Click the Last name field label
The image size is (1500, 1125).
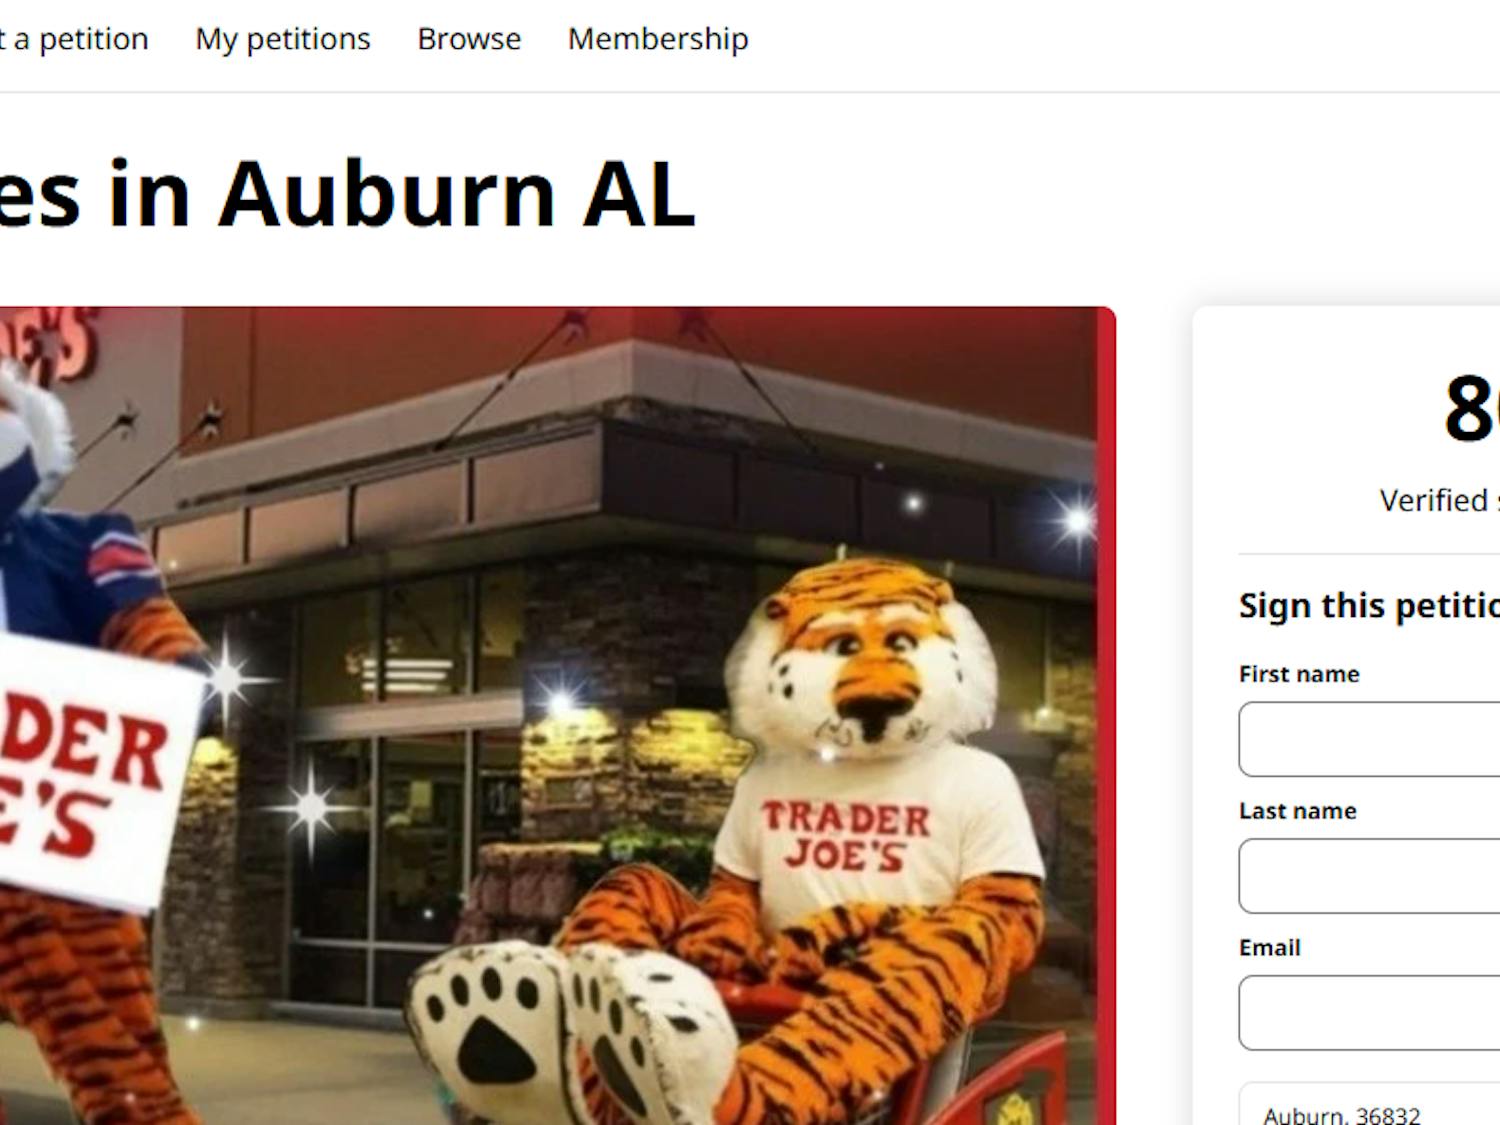(x=1296, y=810)
